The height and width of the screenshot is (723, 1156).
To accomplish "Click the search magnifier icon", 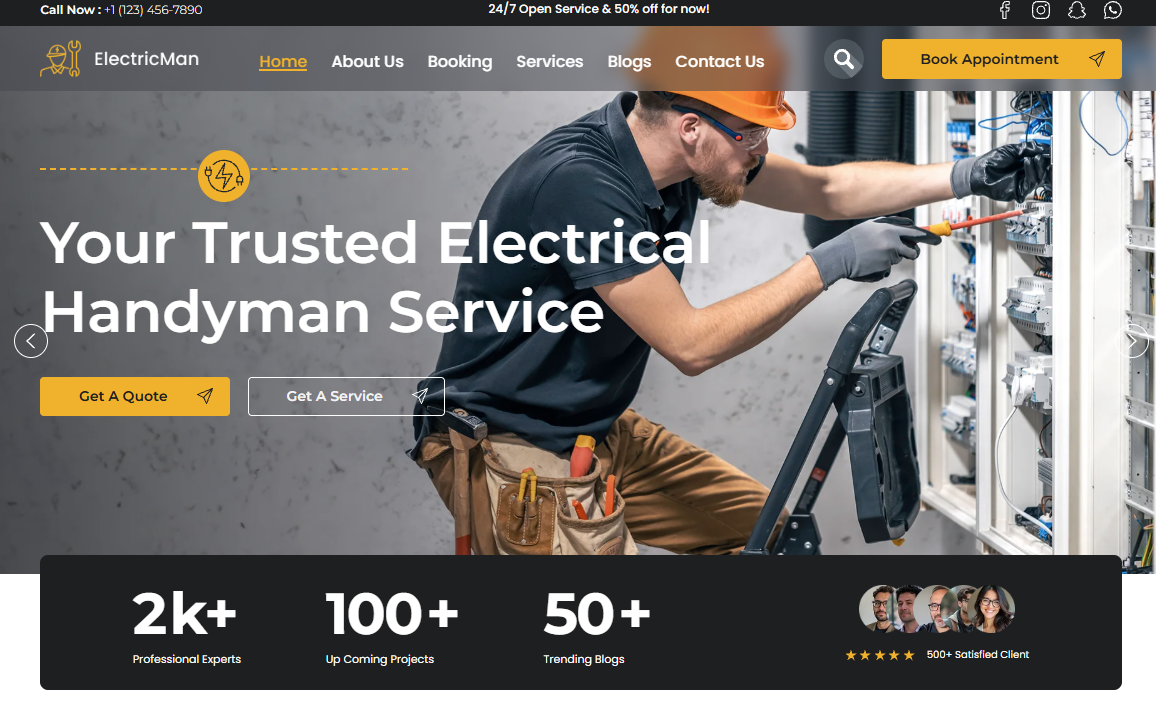I will tap(844, 59).
